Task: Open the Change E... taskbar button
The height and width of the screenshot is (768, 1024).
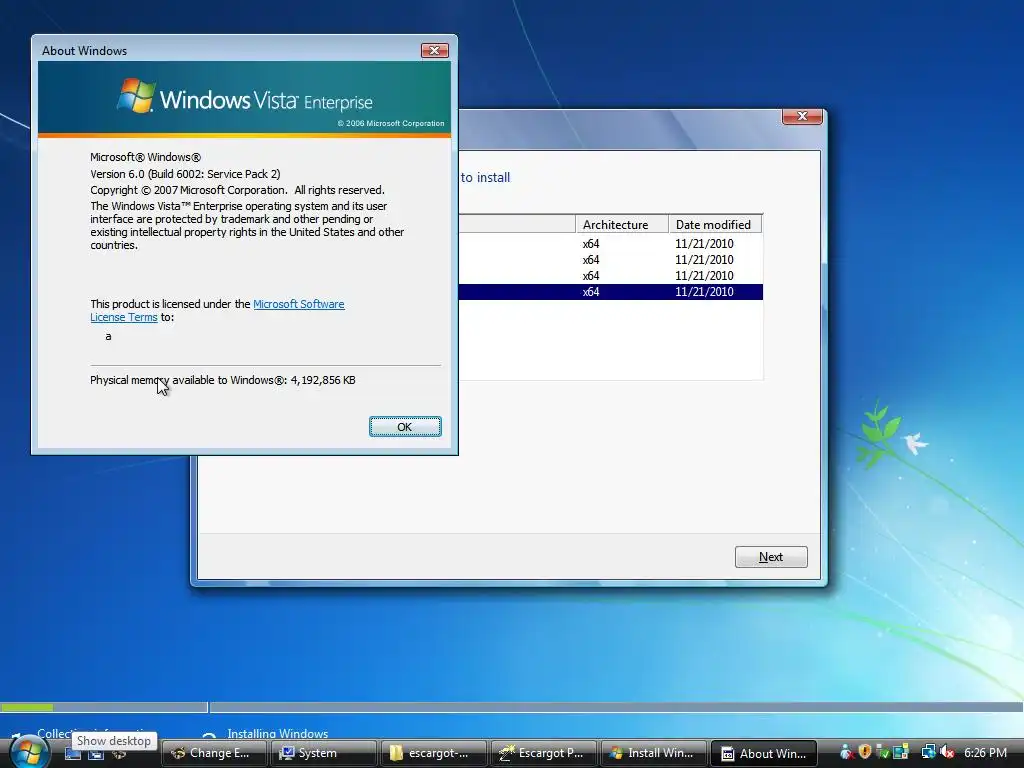Action: click(x=214, y=753)
